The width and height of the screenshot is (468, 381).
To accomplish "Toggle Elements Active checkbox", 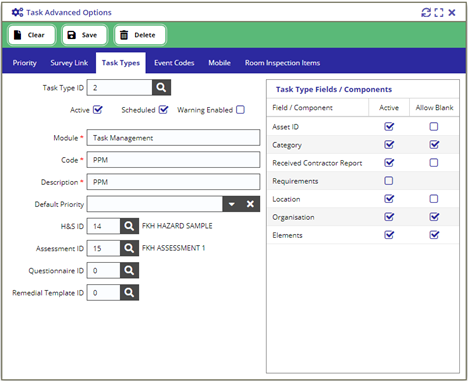I will (x=389, y=235).
